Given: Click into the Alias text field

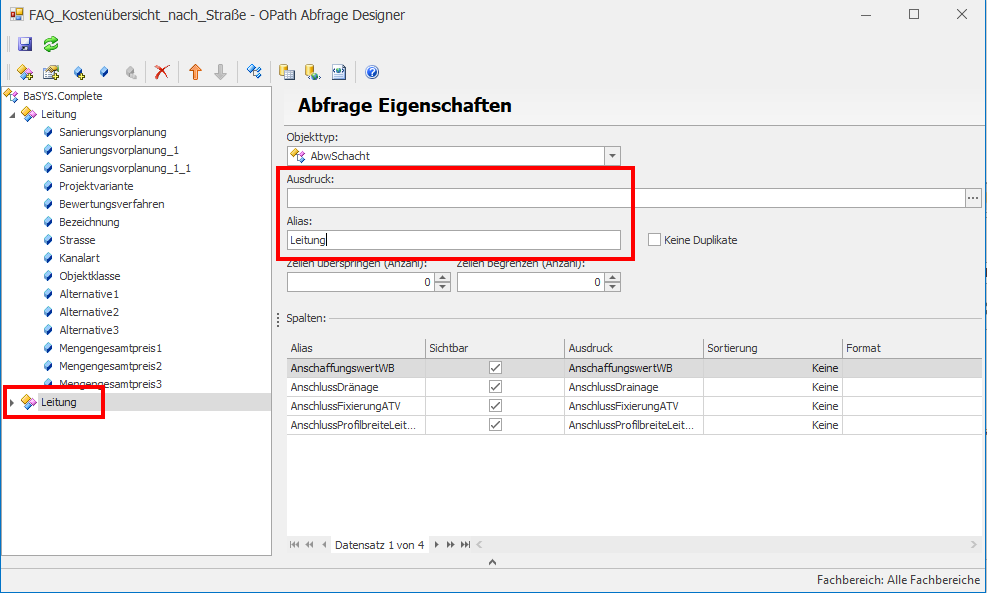Looking at the screenshot, I should coord(453,240).
